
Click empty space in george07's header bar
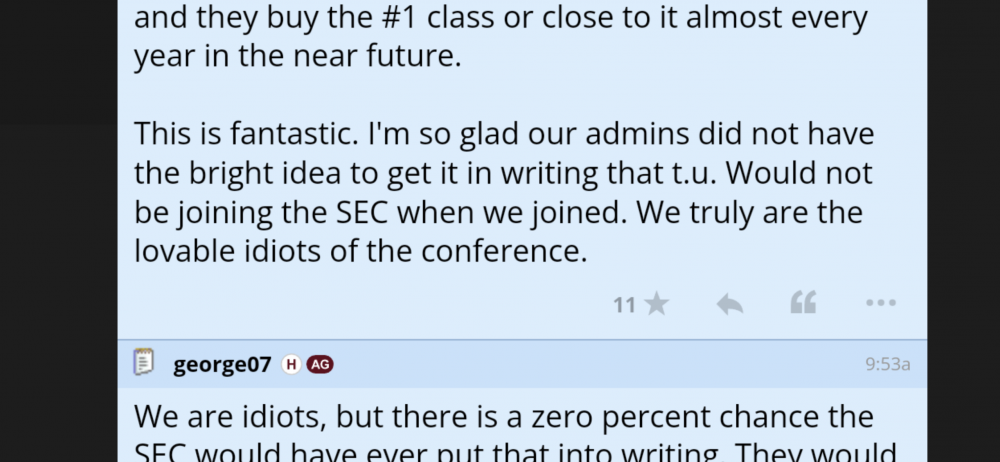600,365
